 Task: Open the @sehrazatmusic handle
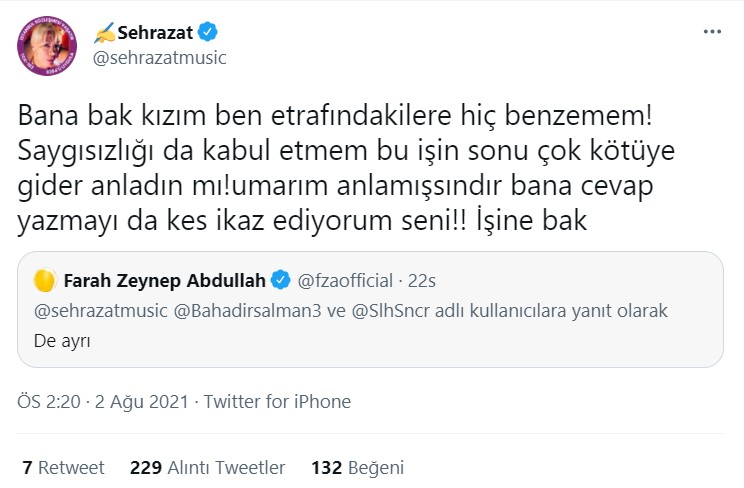coord(160,57)
